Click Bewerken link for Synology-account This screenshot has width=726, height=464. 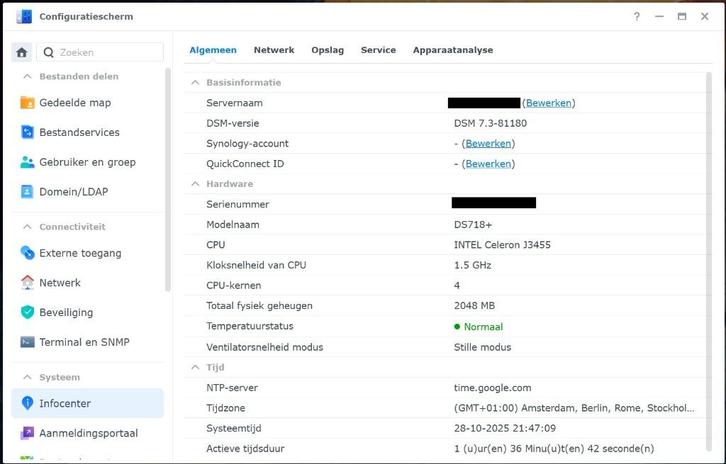point(488,144)
